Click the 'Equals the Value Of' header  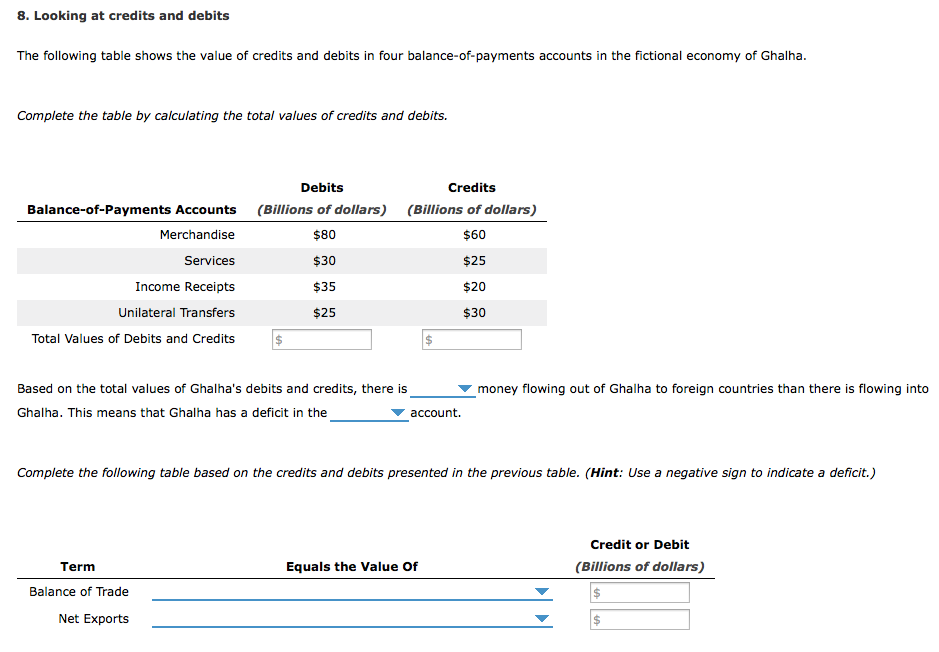point(352,566)
